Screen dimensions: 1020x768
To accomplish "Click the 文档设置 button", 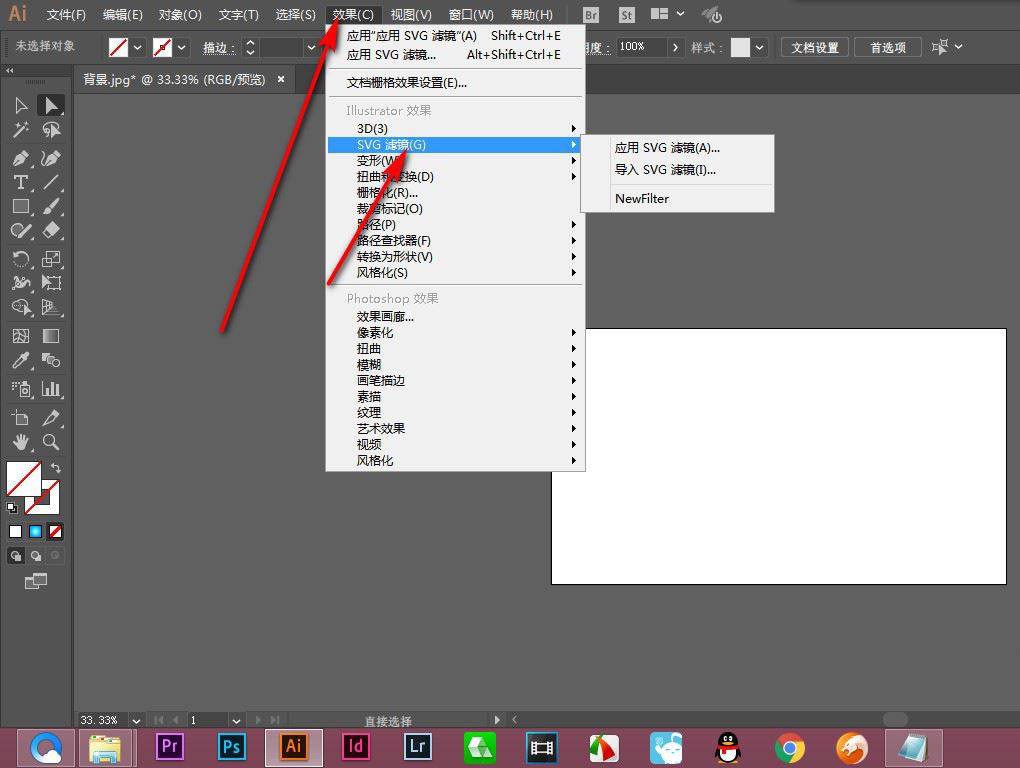I will 814,47.
